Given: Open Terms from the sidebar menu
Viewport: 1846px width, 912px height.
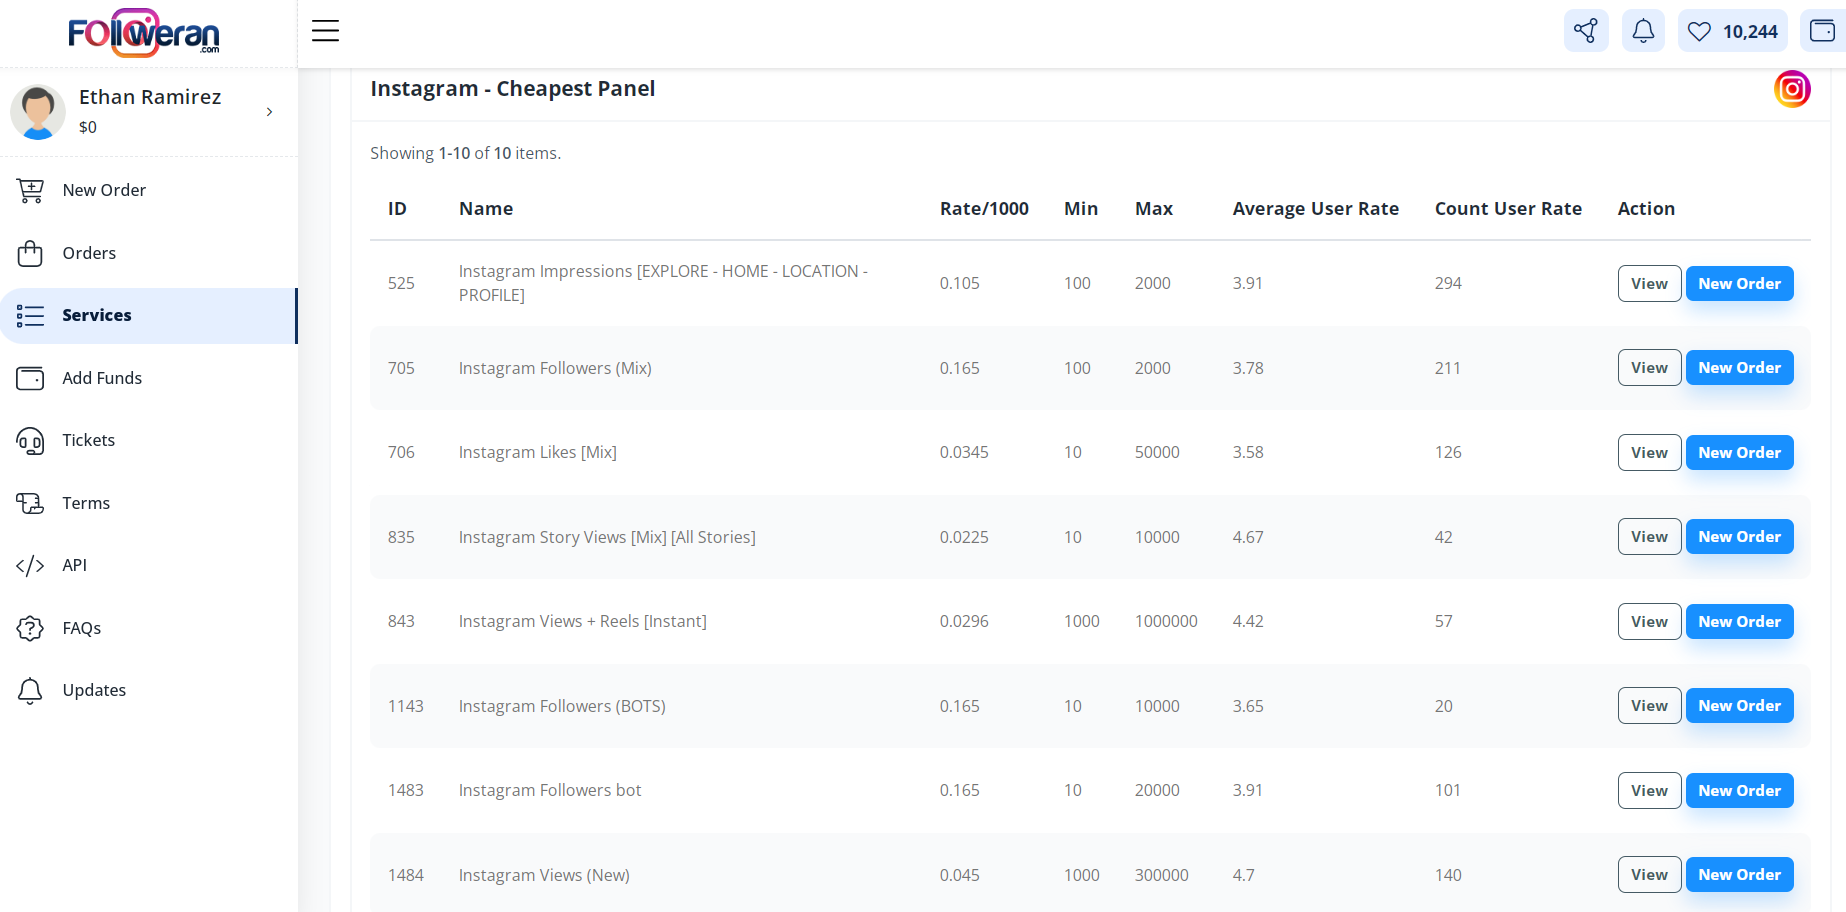Looking at the screenshot, I should pyautogui.click(x=86, y=503).
